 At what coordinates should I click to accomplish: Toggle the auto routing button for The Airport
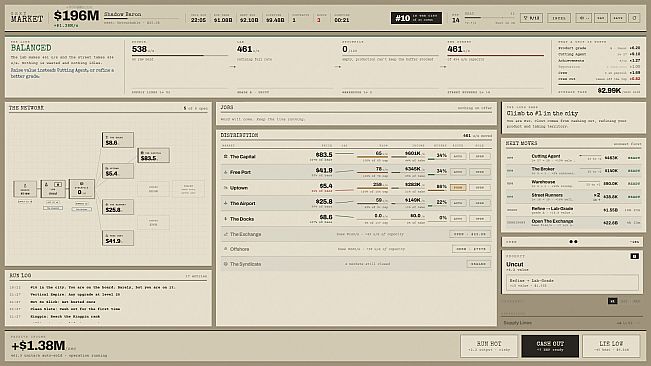pyautogui.click(x=458, y=203)
